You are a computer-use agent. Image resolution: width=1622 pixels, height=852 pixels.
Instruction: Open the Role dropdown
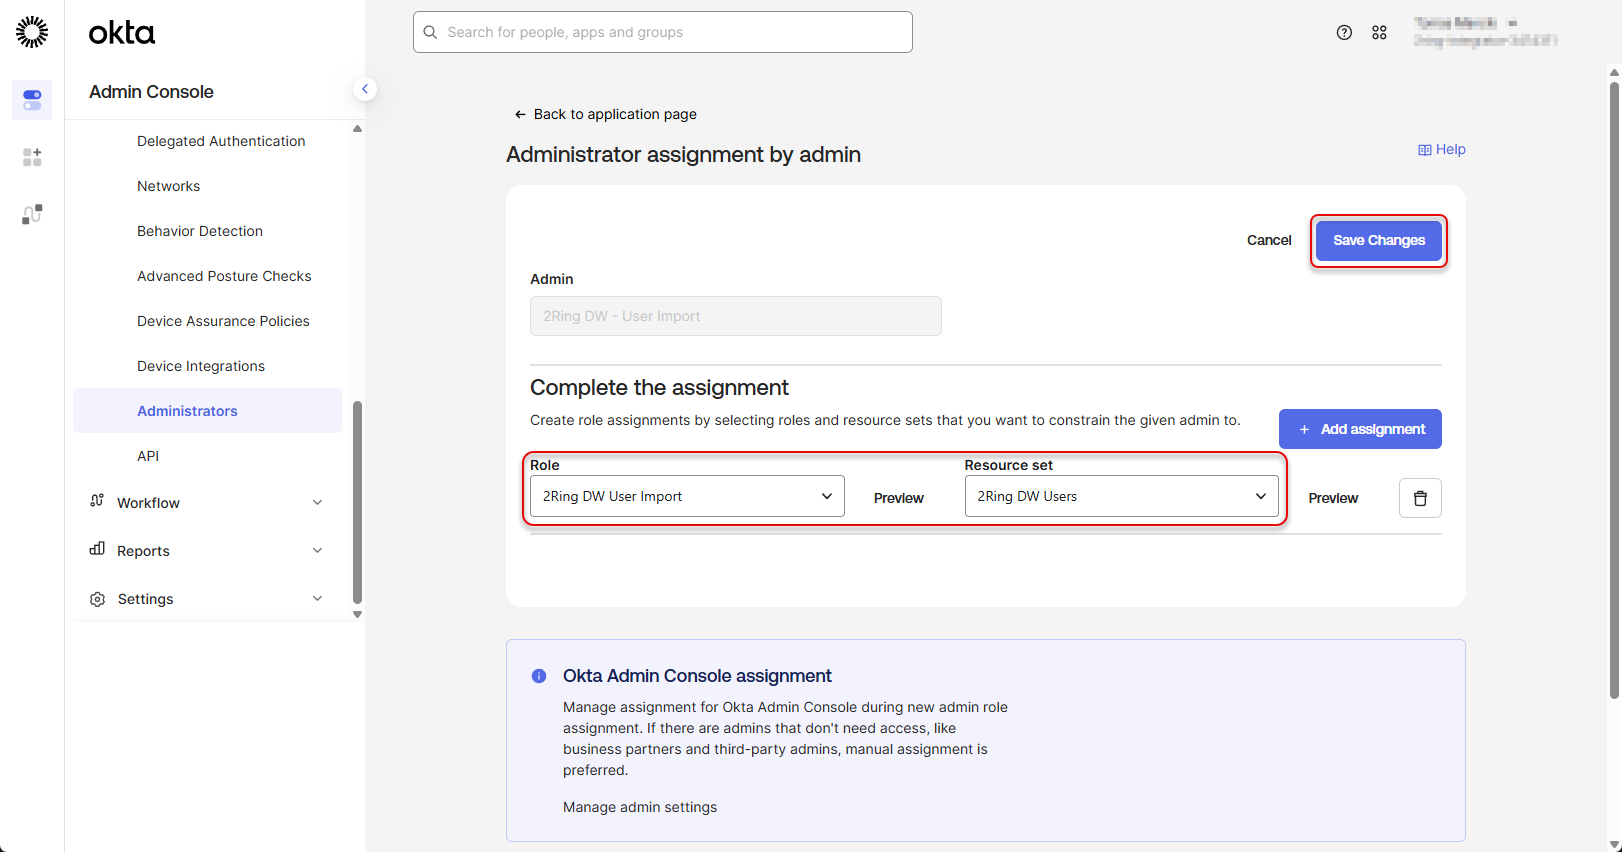tap(687, 496)
